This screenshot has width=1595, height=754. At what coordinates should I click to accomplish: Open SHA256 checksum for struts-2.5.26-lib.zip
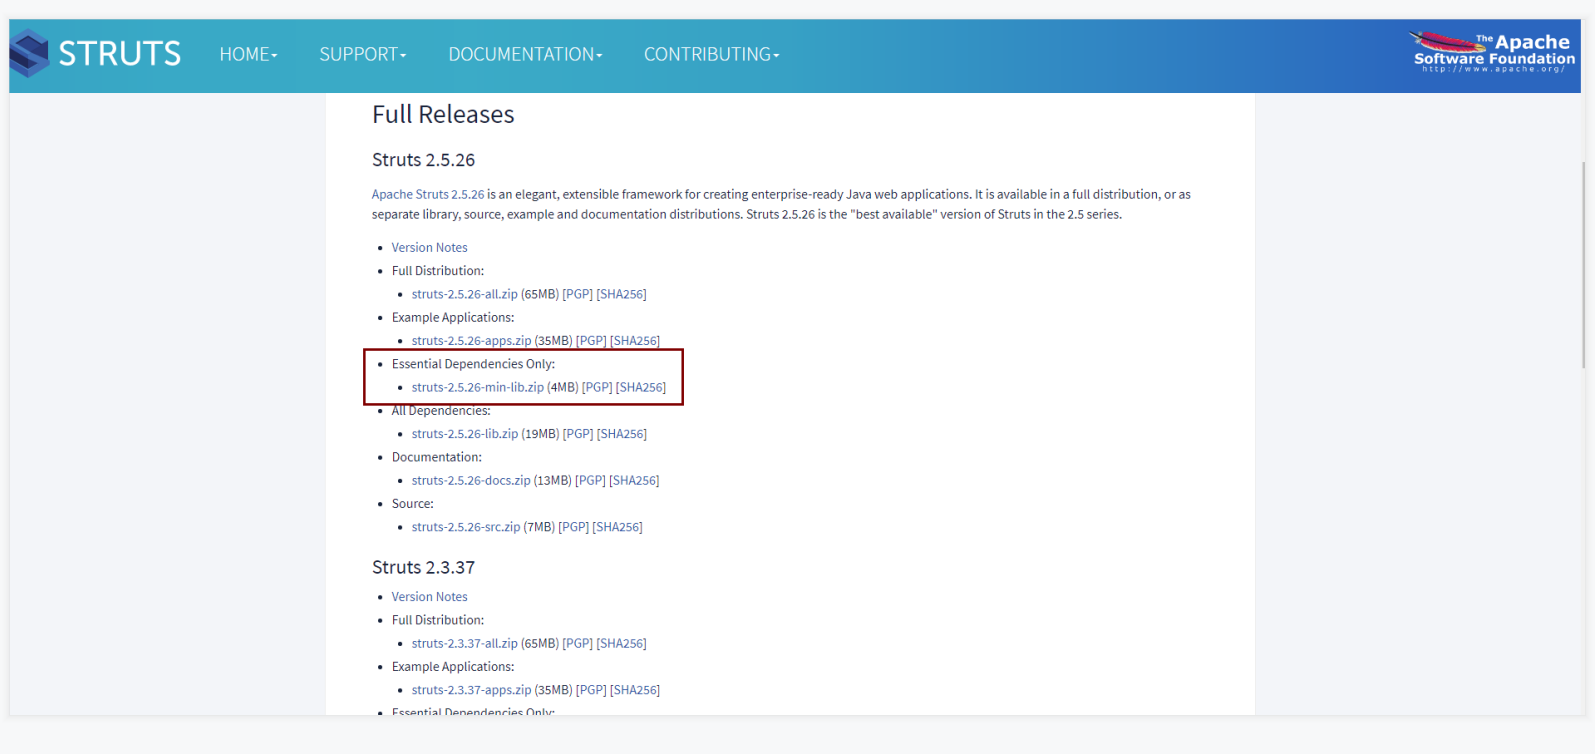pyautogui.click(x=622, y=434)
